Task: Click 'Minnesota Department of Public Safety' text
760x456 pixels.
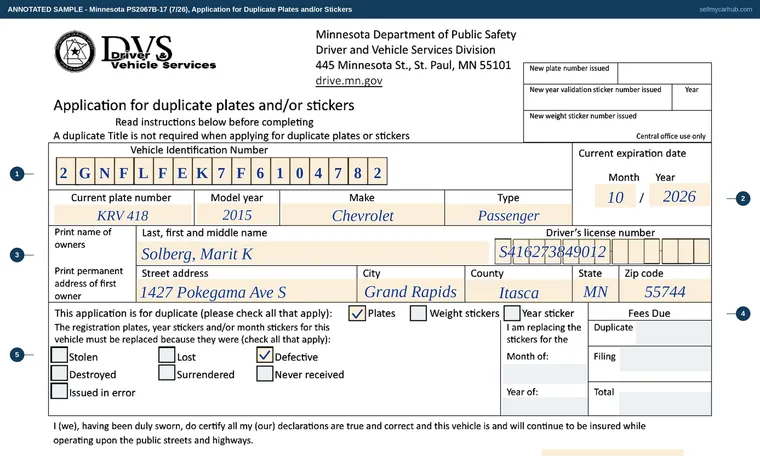Action: 416,34
